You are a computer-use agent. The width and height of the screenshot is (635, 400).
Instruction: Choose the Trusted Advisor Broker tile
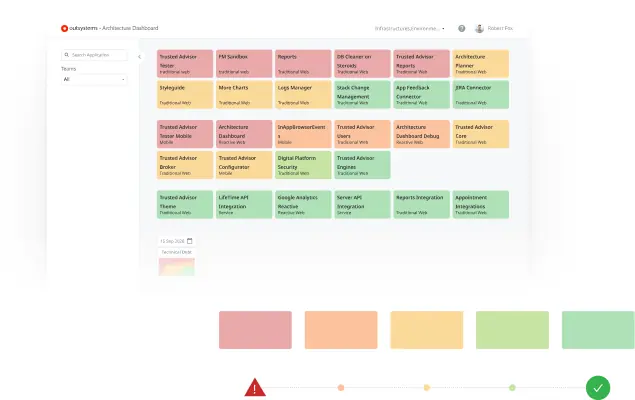click(x=185, y=165)
